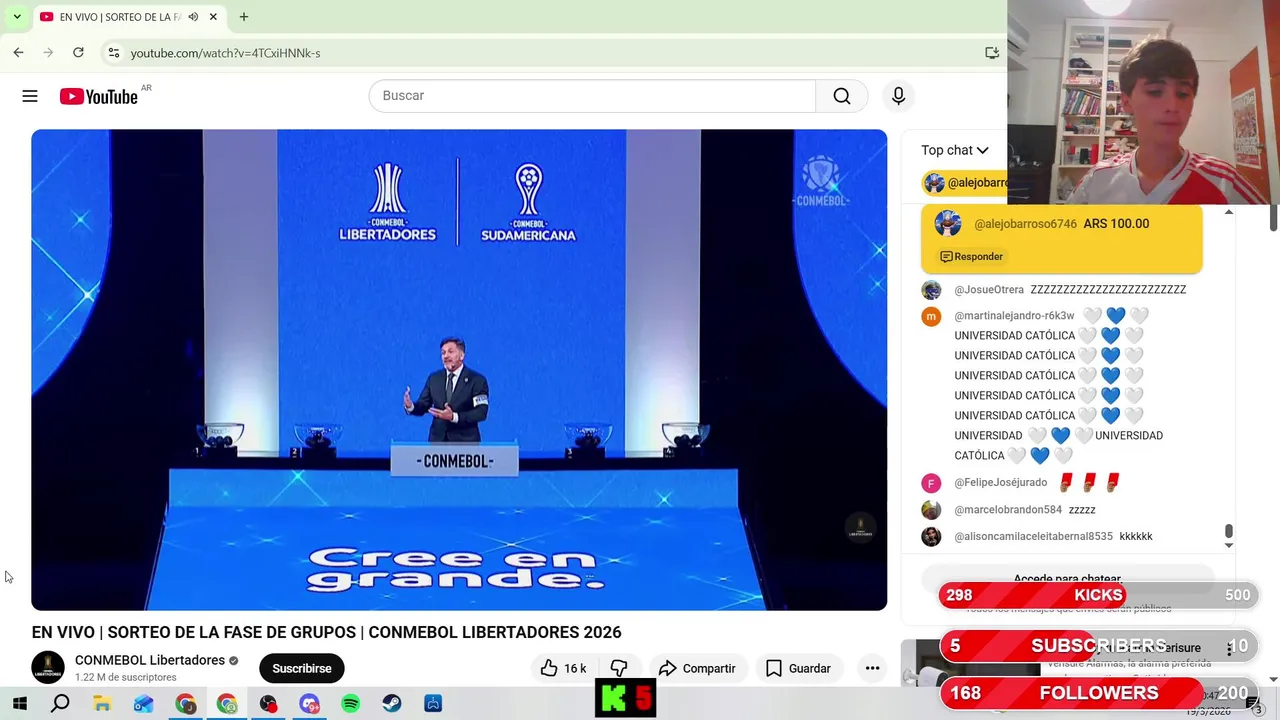
Task: Save video with Guardar button
Action: (x=798, y=668)
